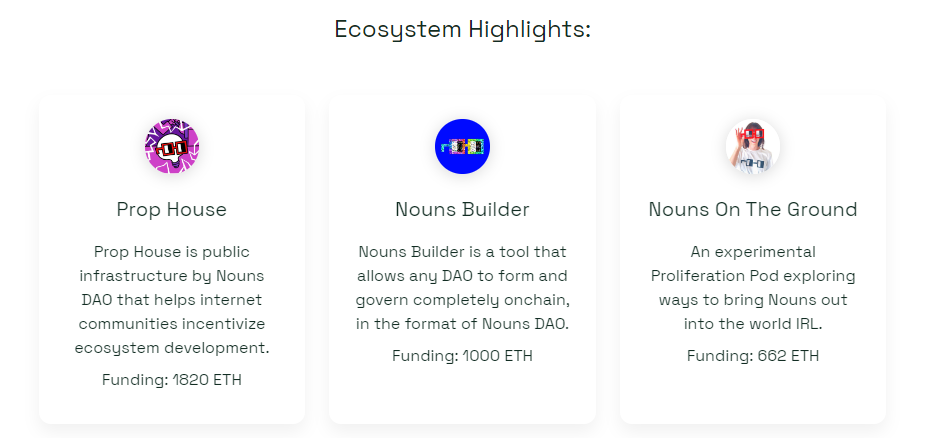Image resolution: width=929 pixels, height=438 pixels.
Task: Select the 'communities incentivize' text line
Action: click(x=172, y=324)
